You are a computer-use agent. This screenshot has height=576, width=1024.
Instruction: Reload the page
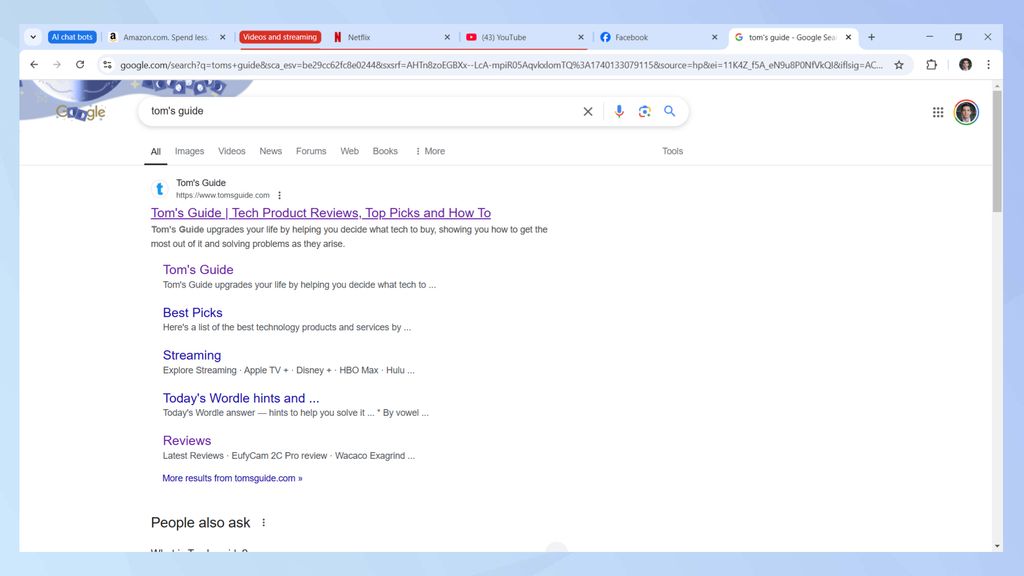(80, 64)
